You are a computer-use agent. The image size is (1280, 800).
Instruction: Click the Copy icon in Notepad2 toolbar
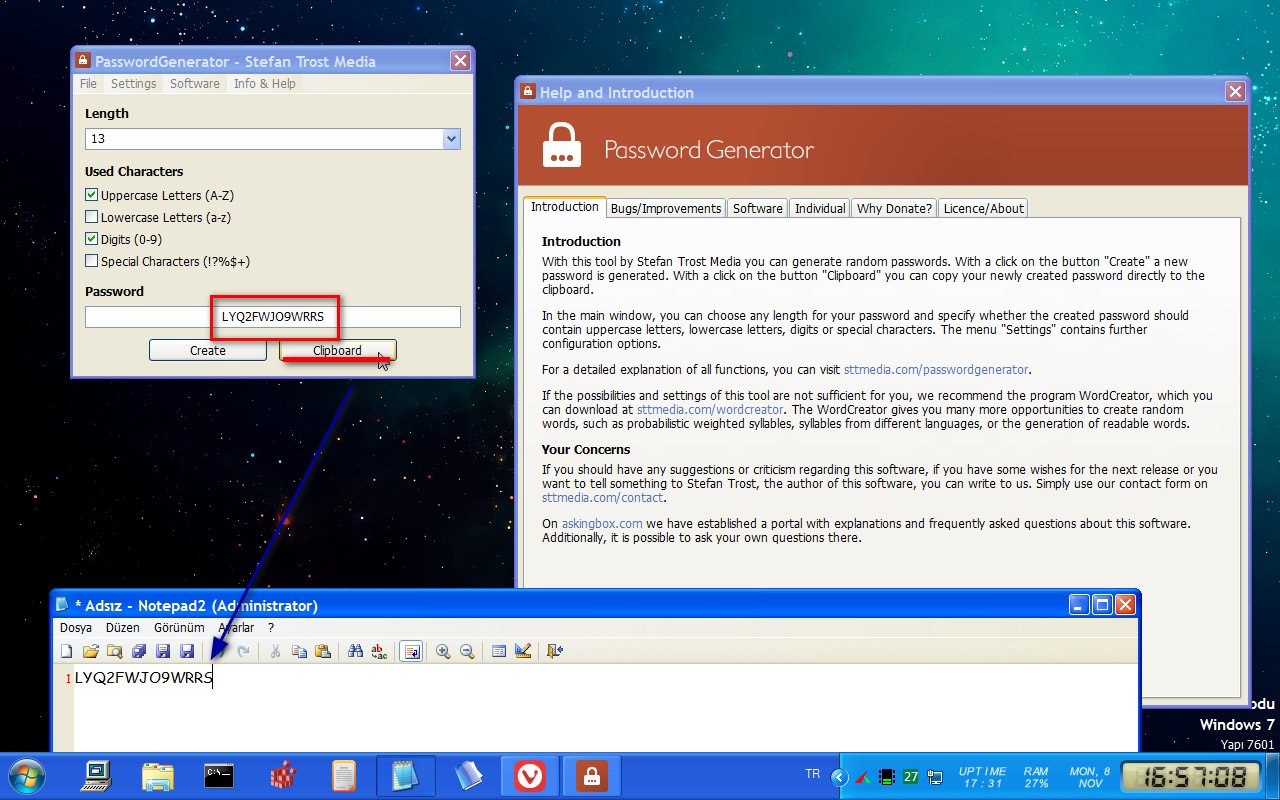[299, 651]
